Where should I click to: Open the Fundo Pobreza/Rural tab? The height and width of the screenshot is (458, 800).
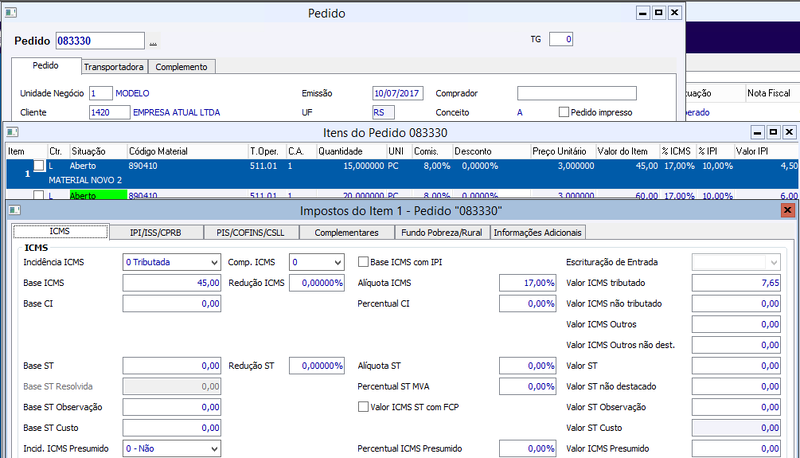click(x=441, y=233)
